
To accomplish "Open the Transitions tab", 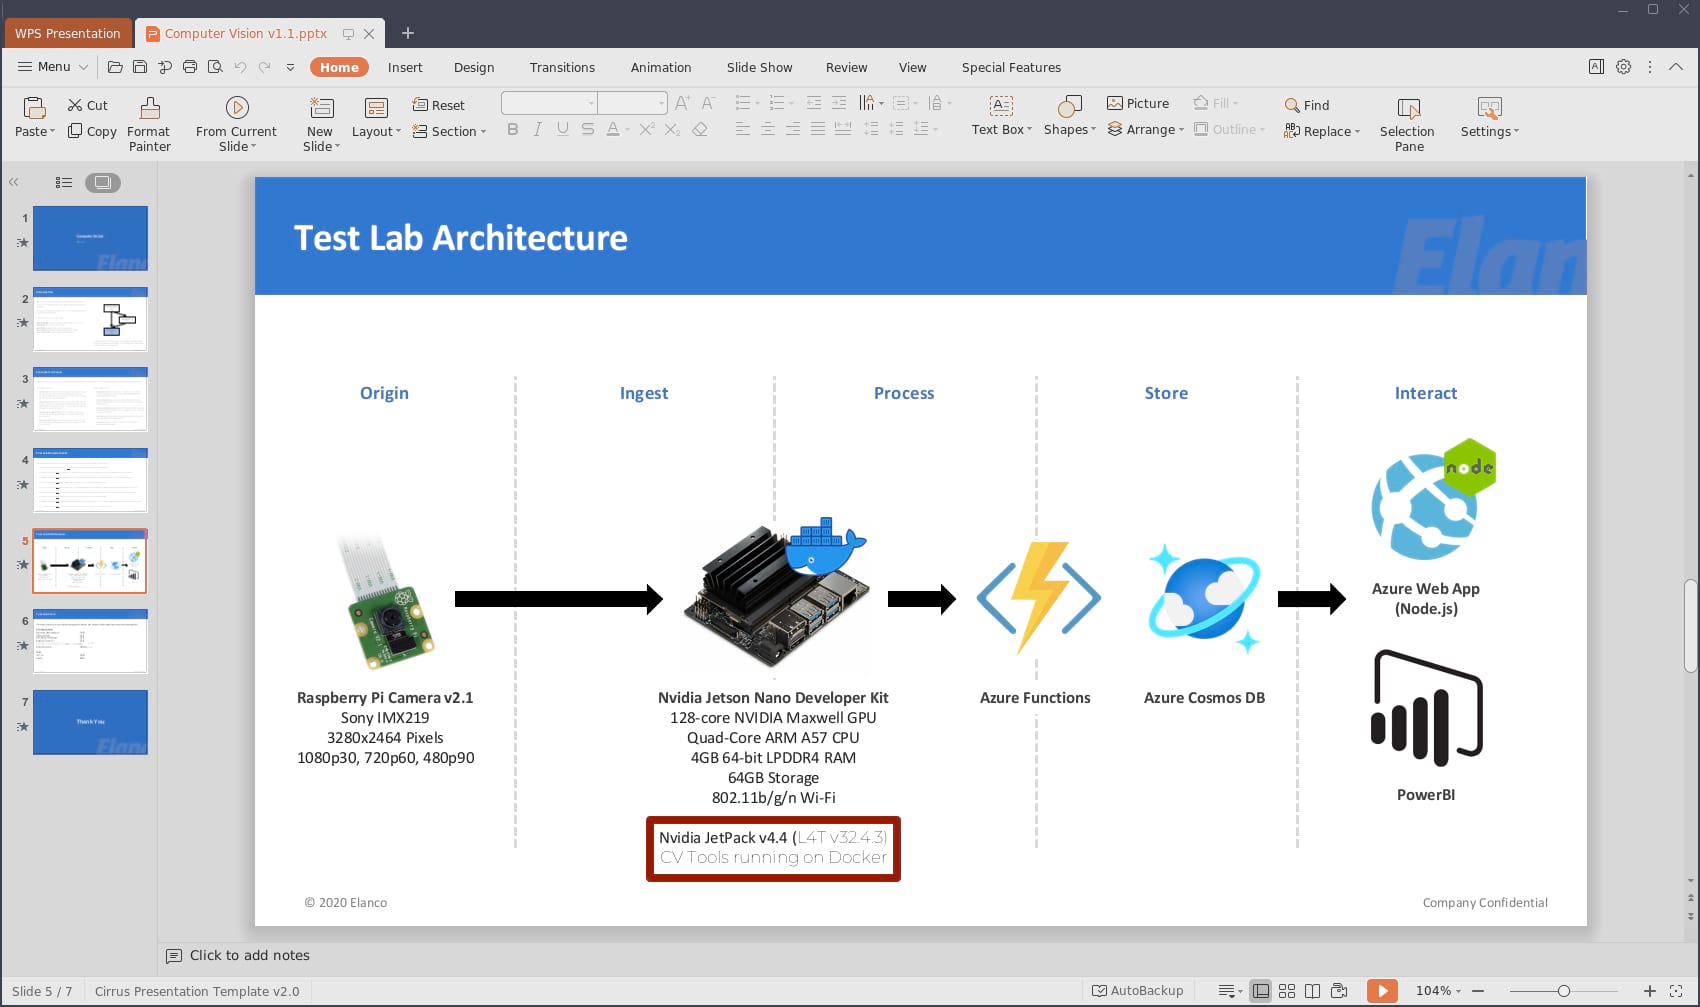I will (562, 67).
